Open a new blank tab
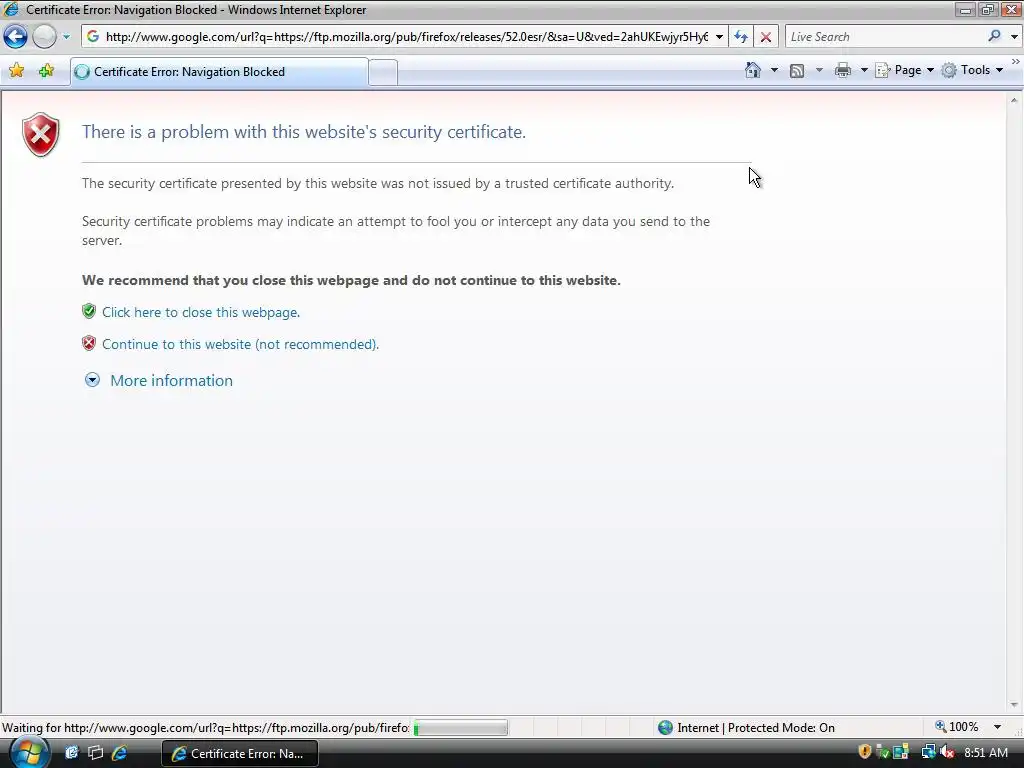 pos(383,72)
